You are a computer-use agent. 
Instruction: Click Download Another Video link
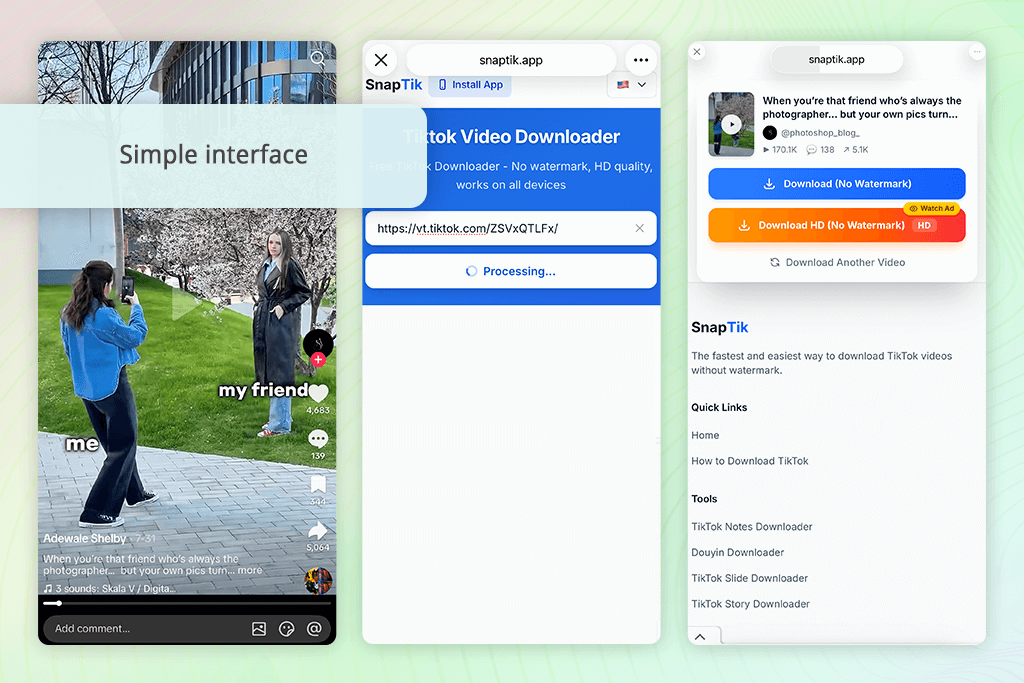pos(837,262)
